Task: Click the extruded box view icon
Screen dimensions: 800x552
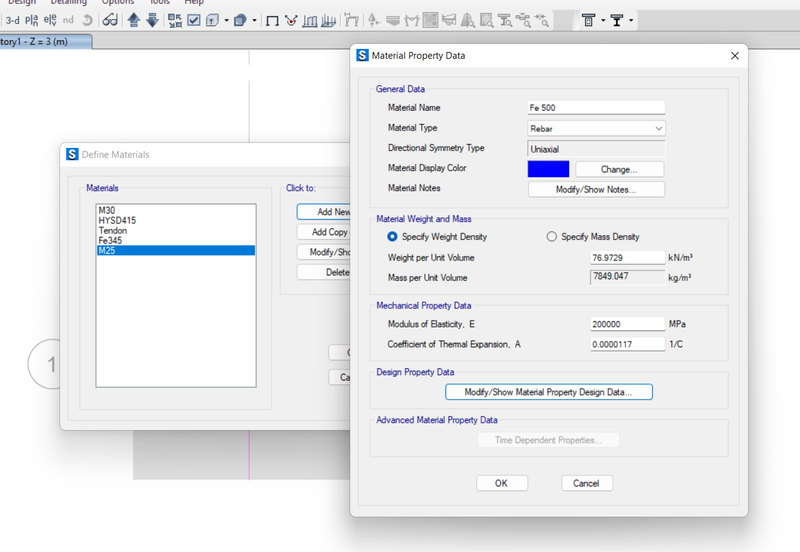Action: click(x=213, y=20)
